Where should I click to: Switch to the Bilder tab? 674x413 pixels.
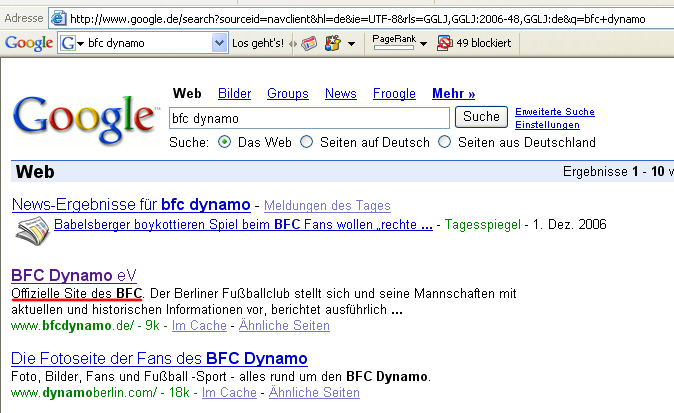tap(234, 93)
